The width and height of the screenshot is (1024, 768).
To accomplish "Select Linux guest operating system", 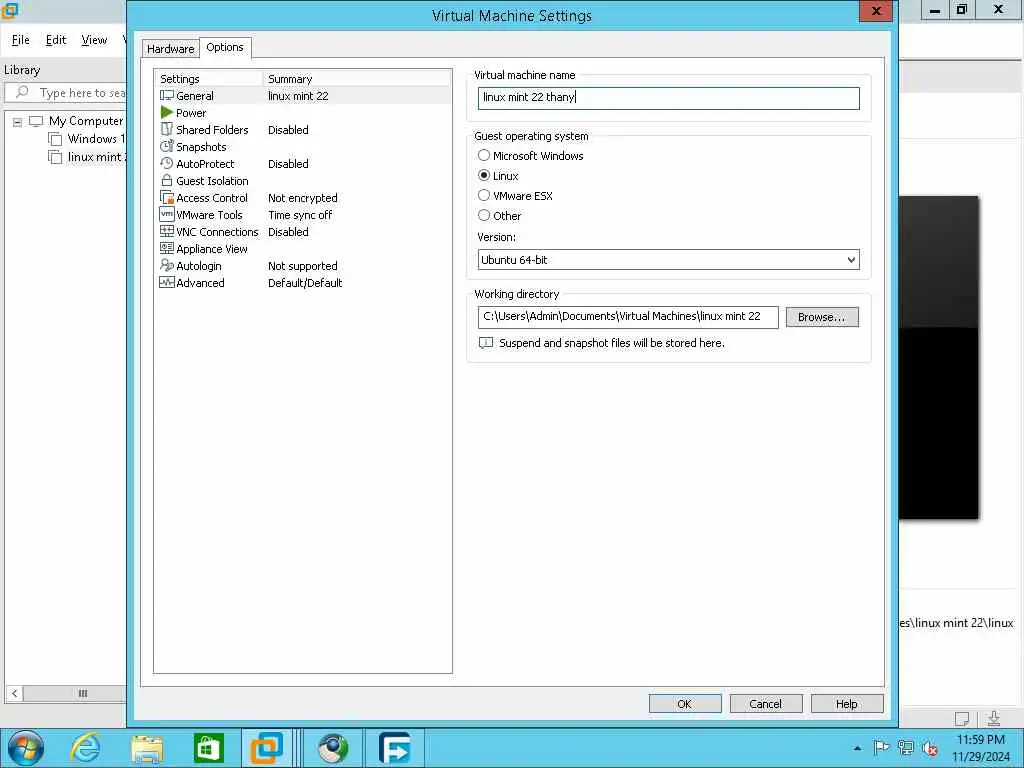I will pyautogui.click(x=484, y=175).
